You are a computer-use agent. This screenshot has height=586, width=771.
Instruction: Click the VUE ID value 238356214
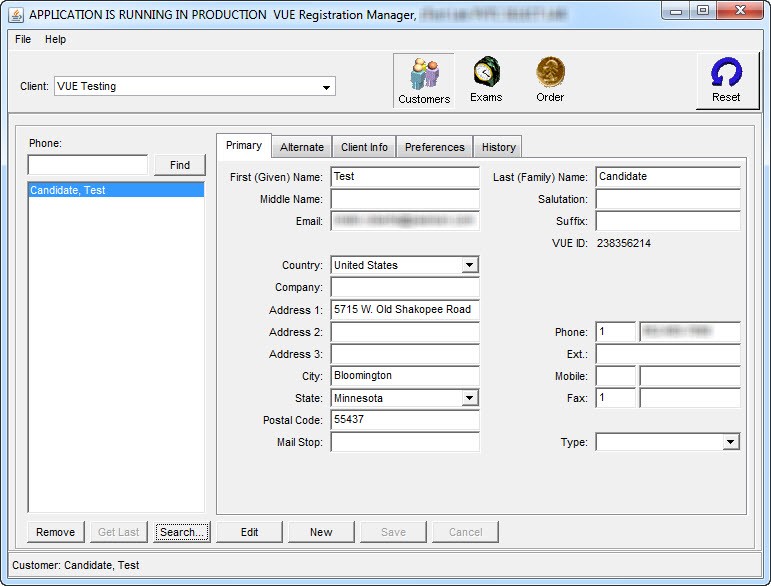tap(623, 243)
